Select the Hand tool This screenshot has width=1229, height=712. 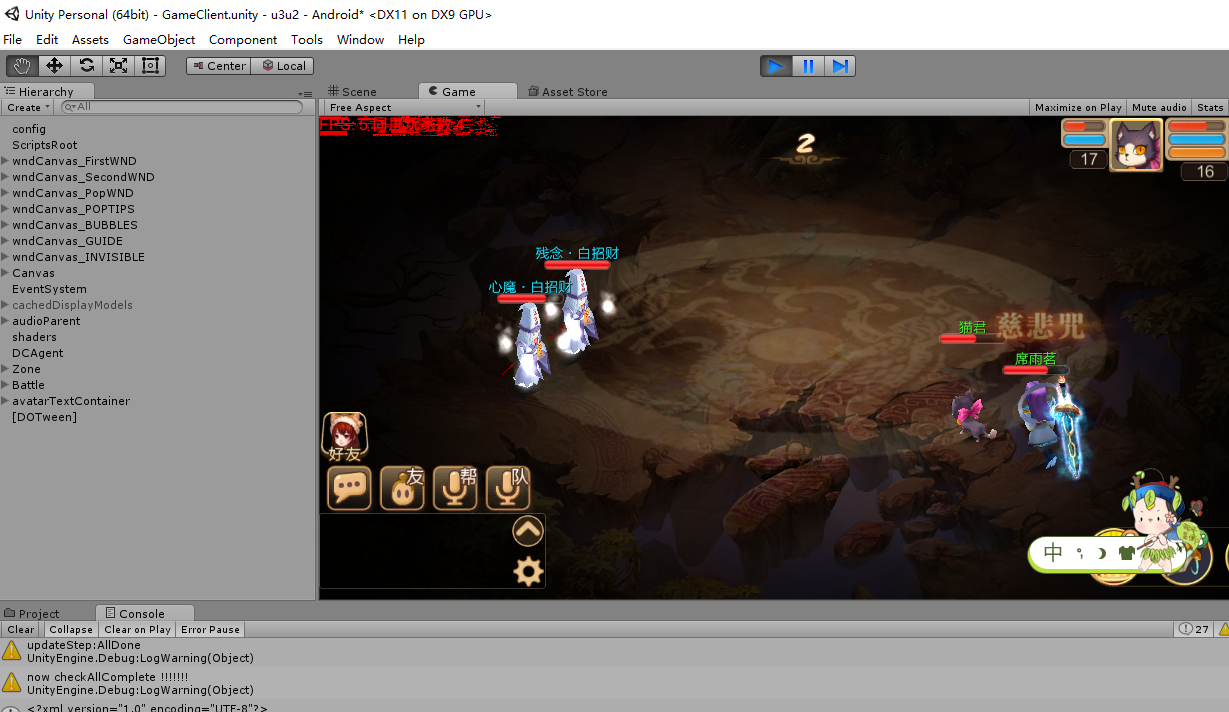22,66
